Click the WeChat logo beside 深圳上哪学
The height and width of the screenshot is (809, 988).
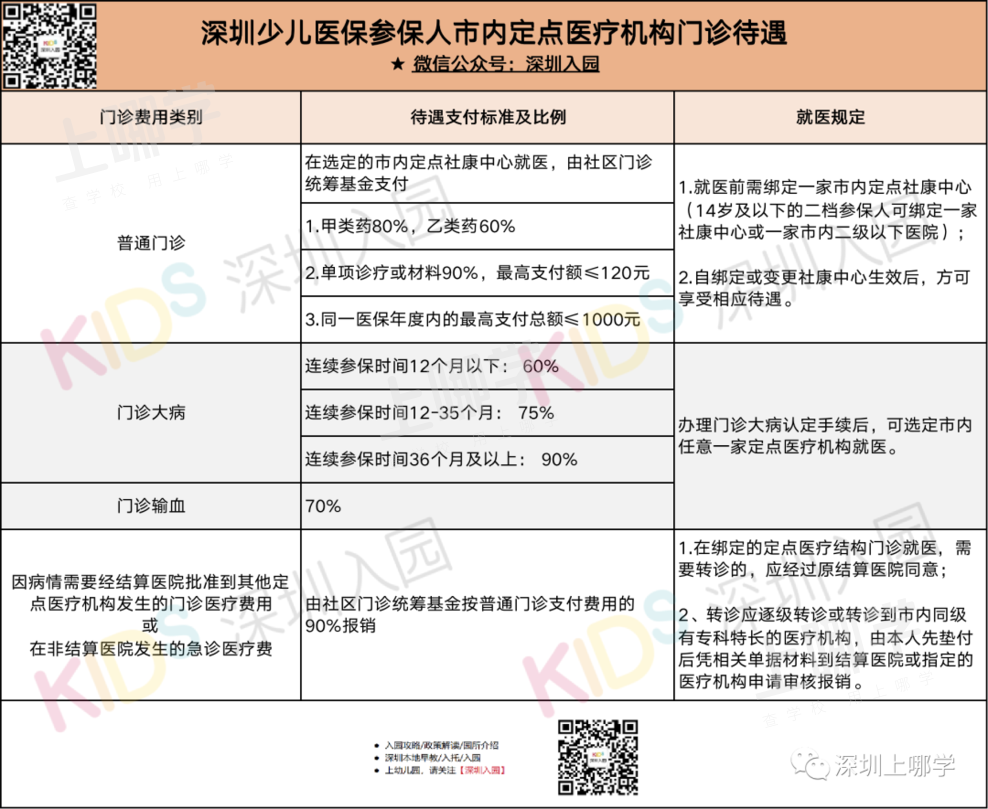(x=810, y=765)
